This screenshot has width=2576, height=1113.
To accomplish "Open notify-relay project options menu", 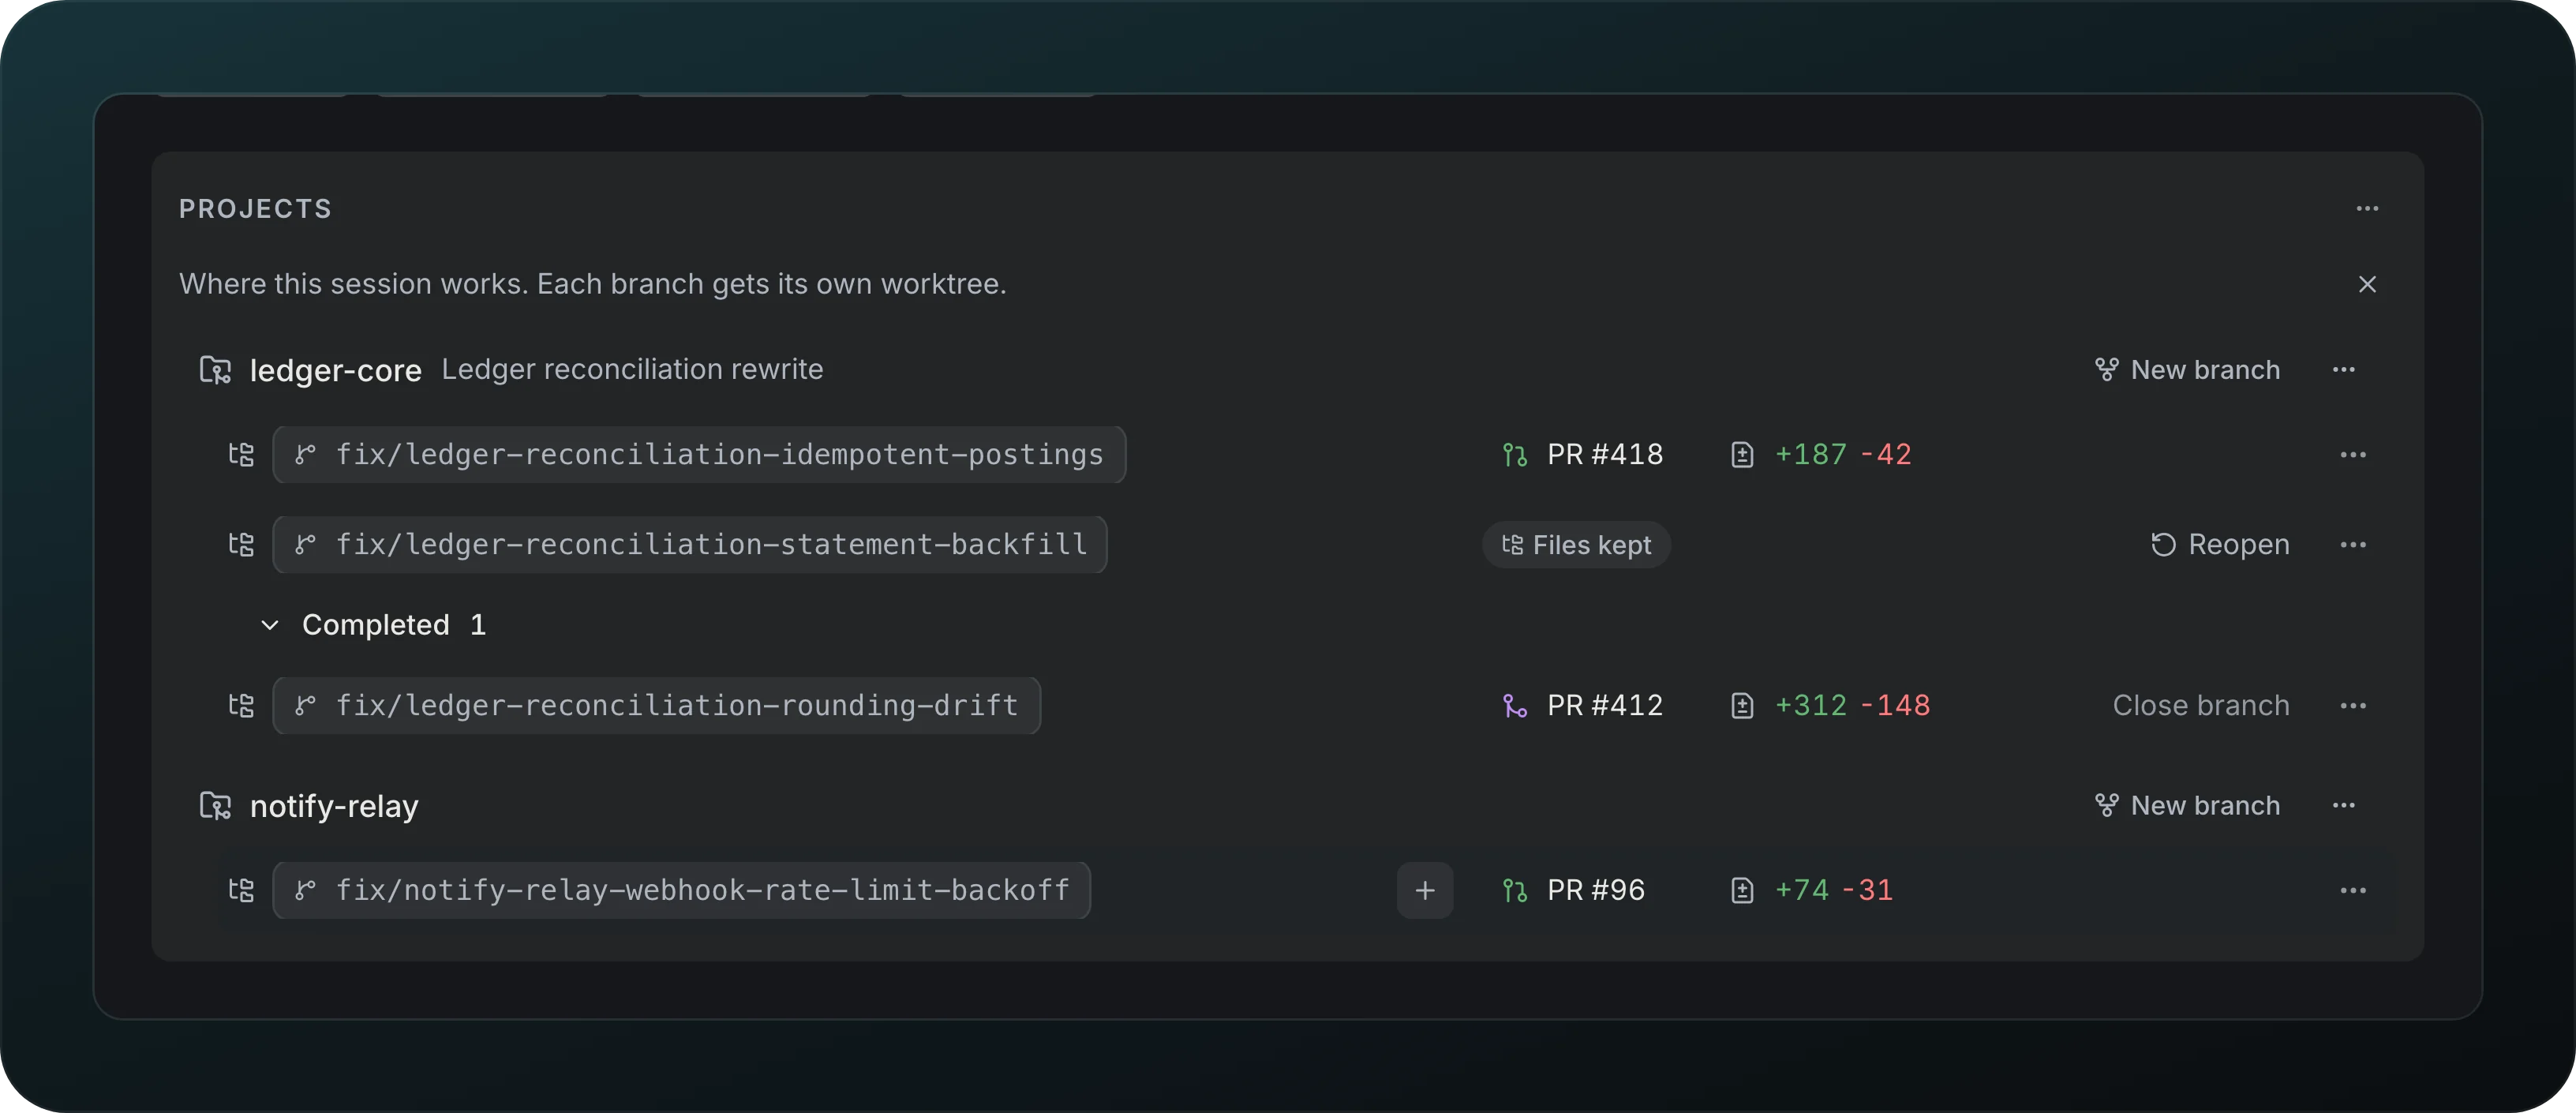I will point(2343,805).
